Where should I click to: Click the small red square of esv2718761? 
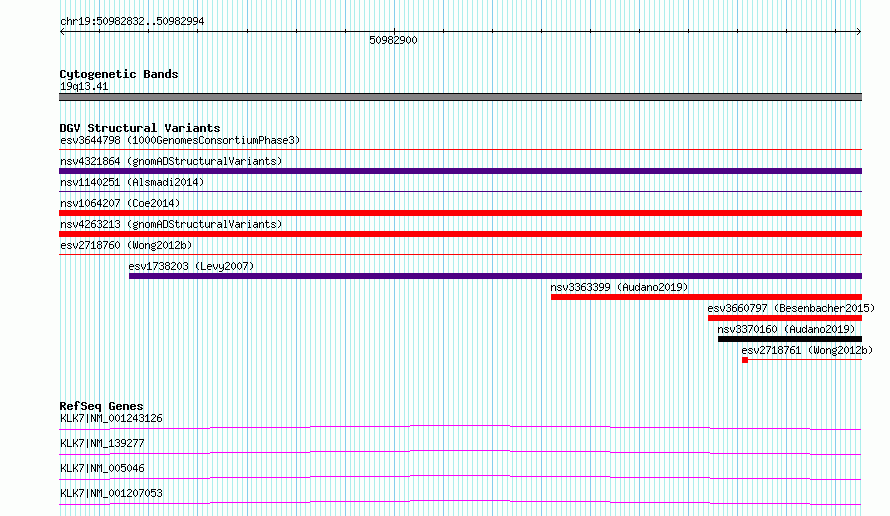[745, 360]
